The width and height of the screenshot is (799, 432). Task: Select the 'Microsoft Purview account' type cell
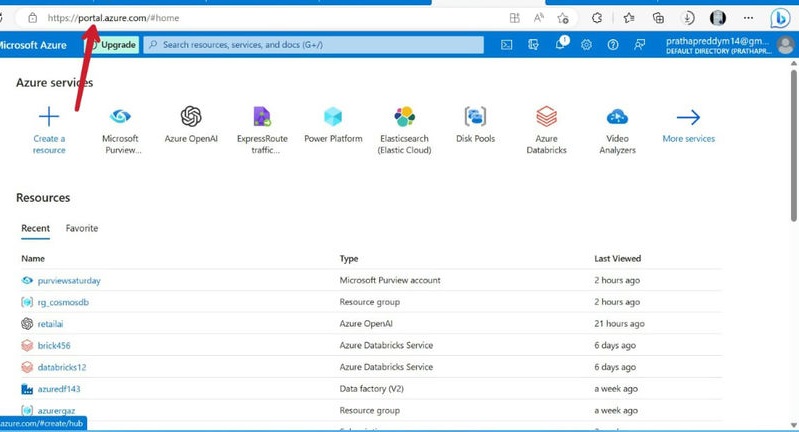[390, 280]
